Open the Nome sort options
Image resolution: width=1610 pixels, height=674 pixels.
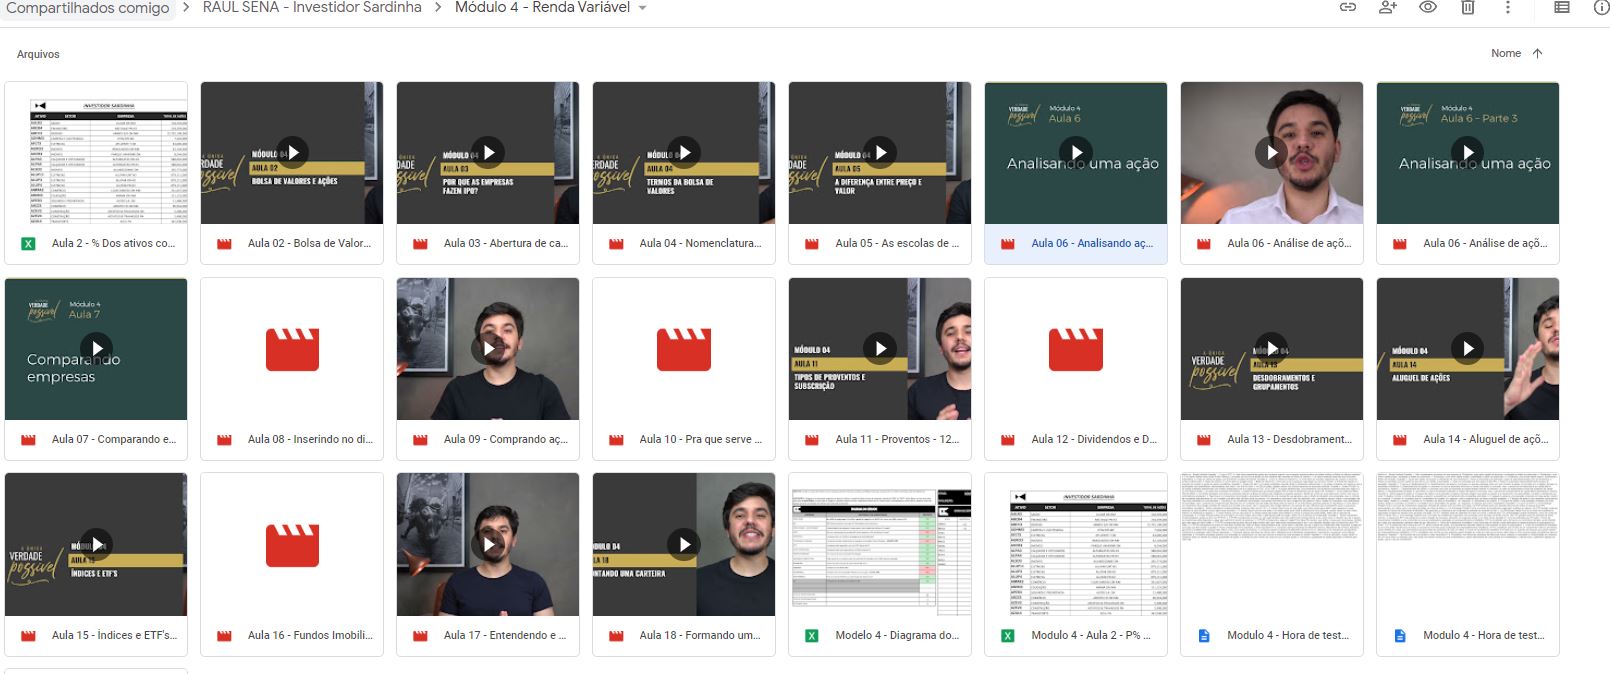tap(1505, 54)
